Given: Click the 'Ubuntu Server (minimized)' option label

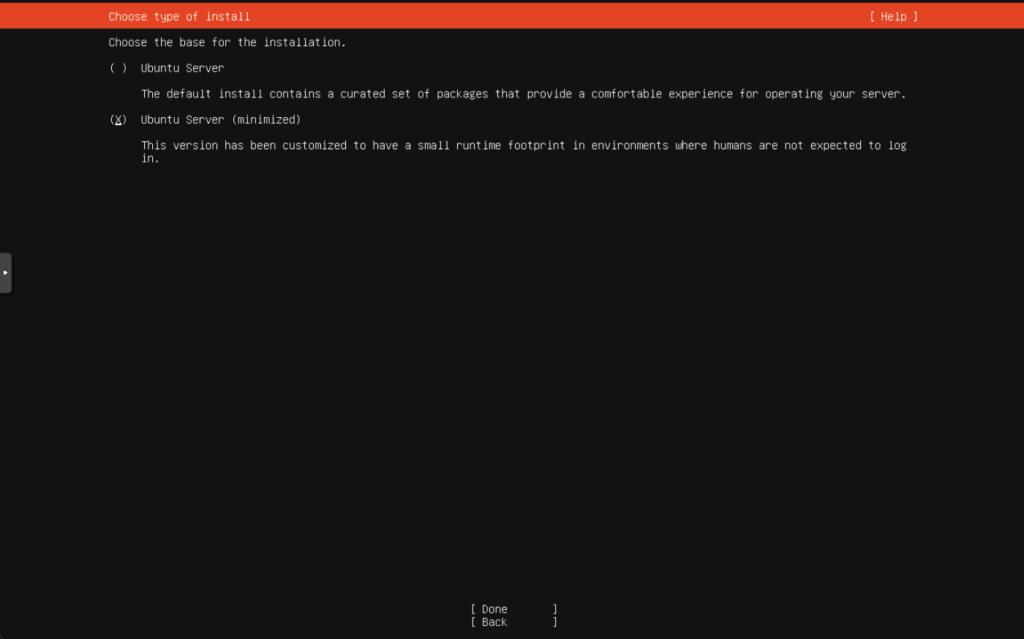Looking at the screenshot, I should pos(220,120).
